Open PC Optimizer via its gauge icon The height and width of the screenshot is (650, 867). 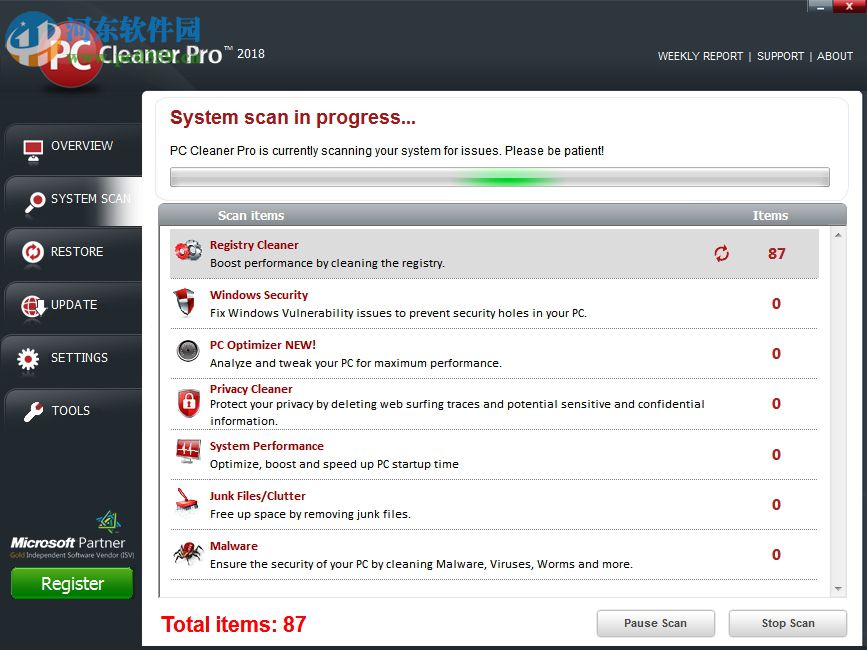click(x=188, y=351)
